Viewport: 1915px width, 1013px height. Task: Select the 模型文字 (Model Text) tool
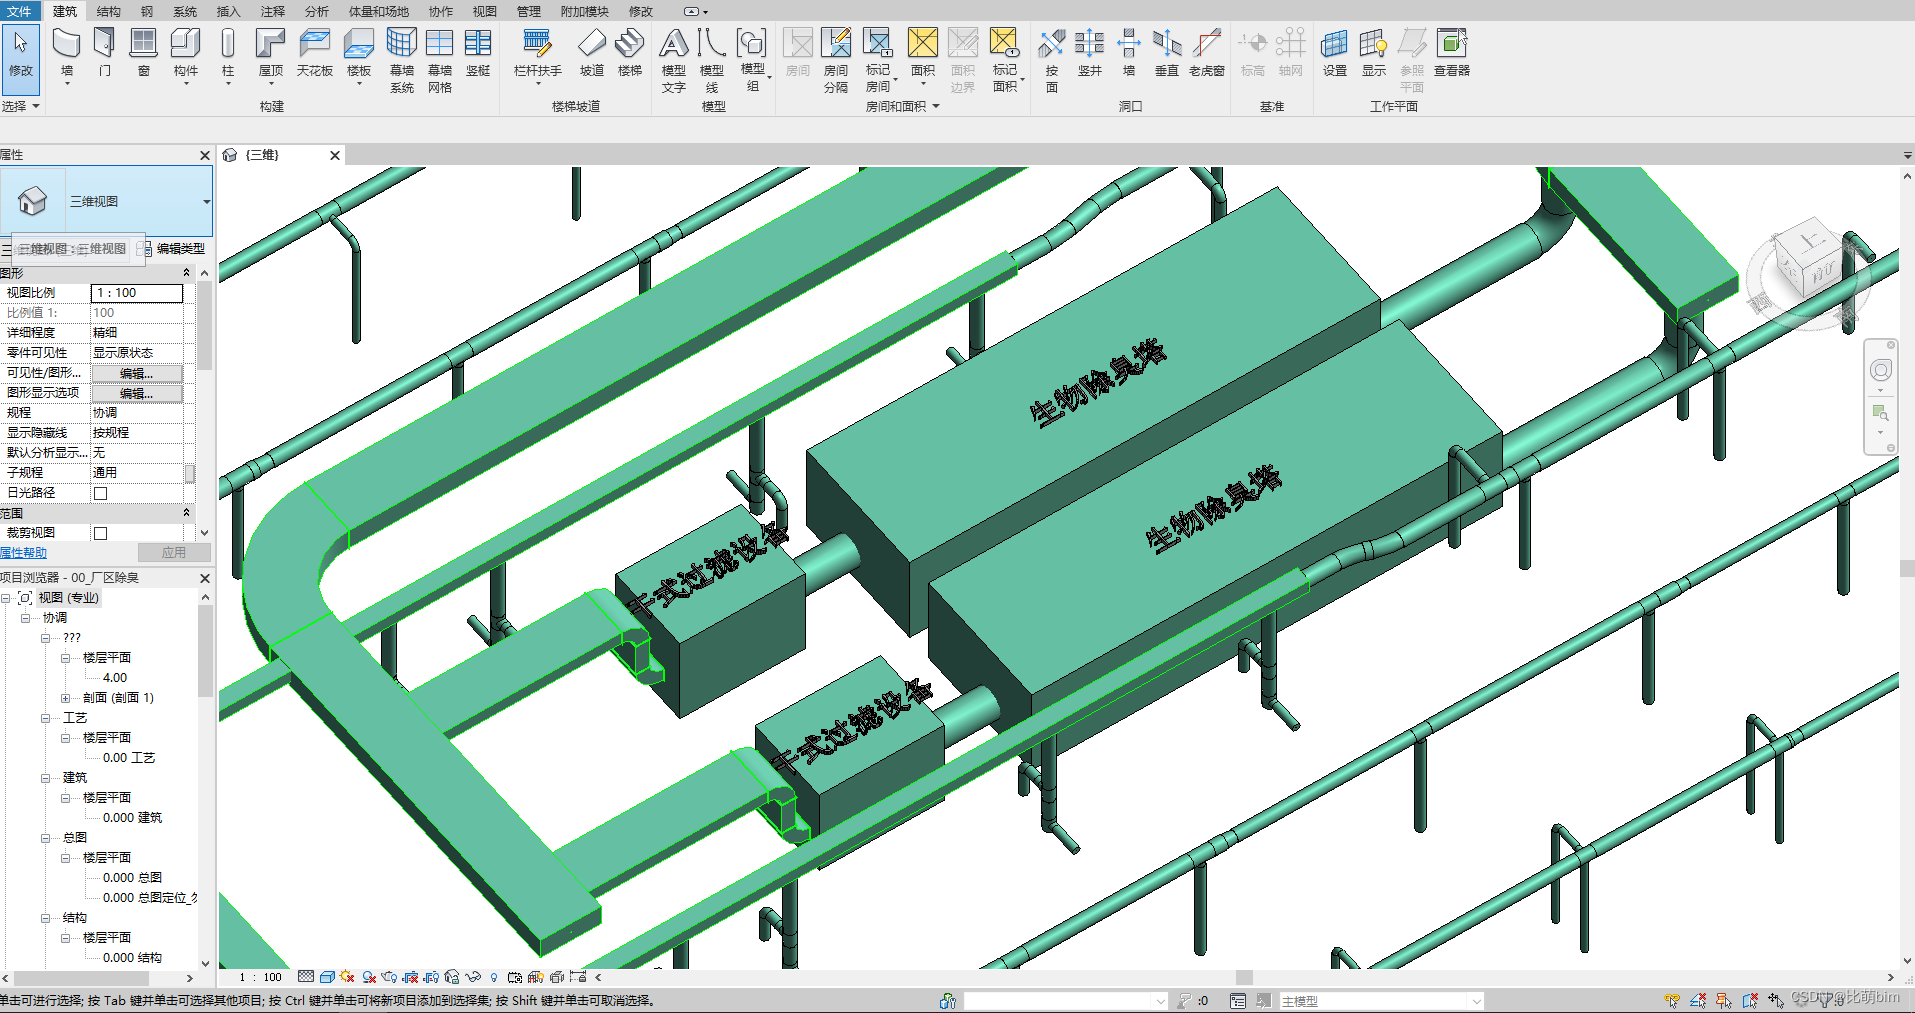(674, 60)
